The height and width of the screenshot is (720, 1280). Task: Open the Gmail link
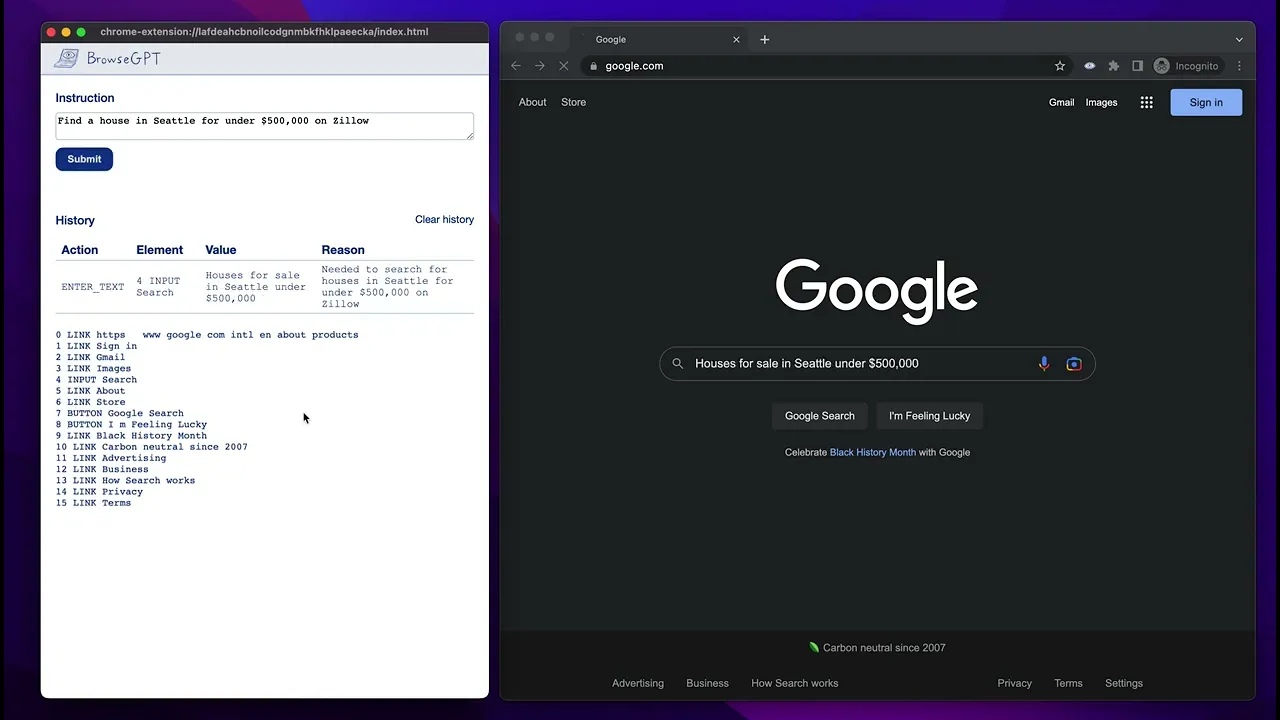click(1061, 102)
